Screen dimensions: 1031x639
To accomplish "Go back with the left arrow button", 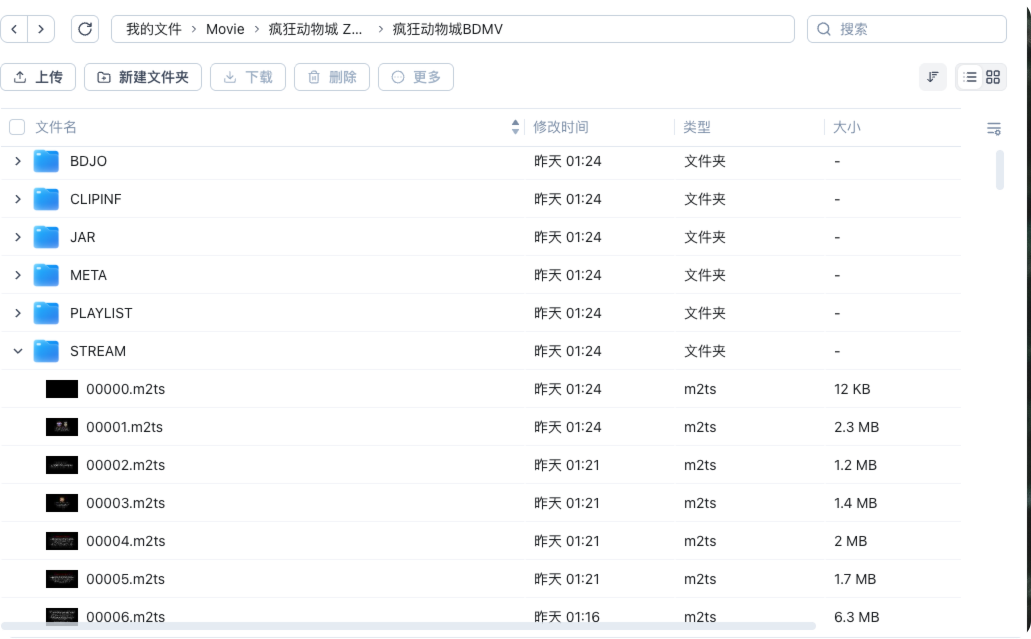I will (14, 29).
